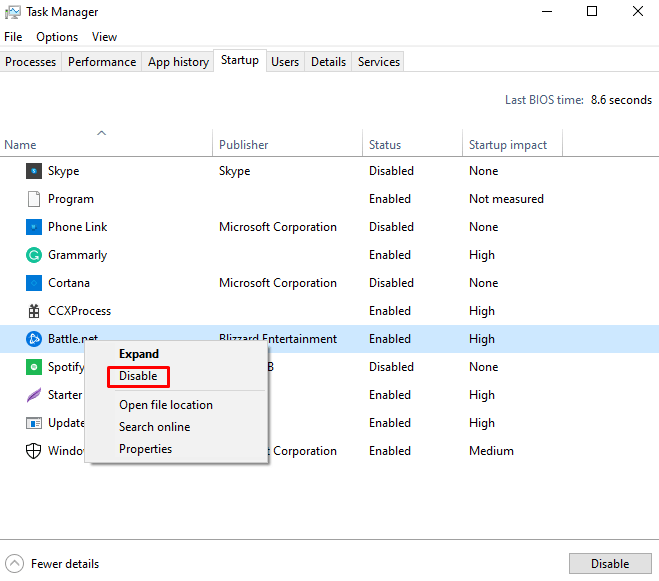Select the Startup tab
Screen dimensions: 659x581
click(x=240, y=61)
